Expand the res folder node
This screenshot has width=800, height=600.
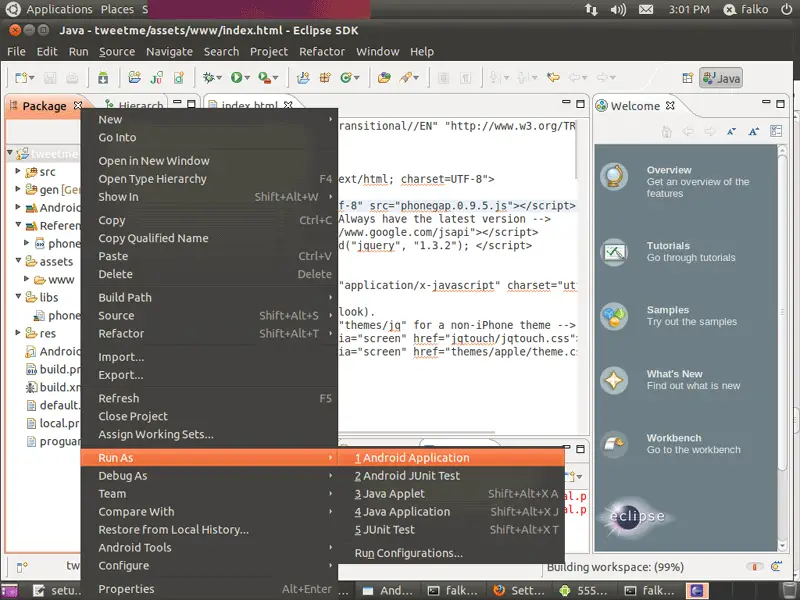click(18, 333)
